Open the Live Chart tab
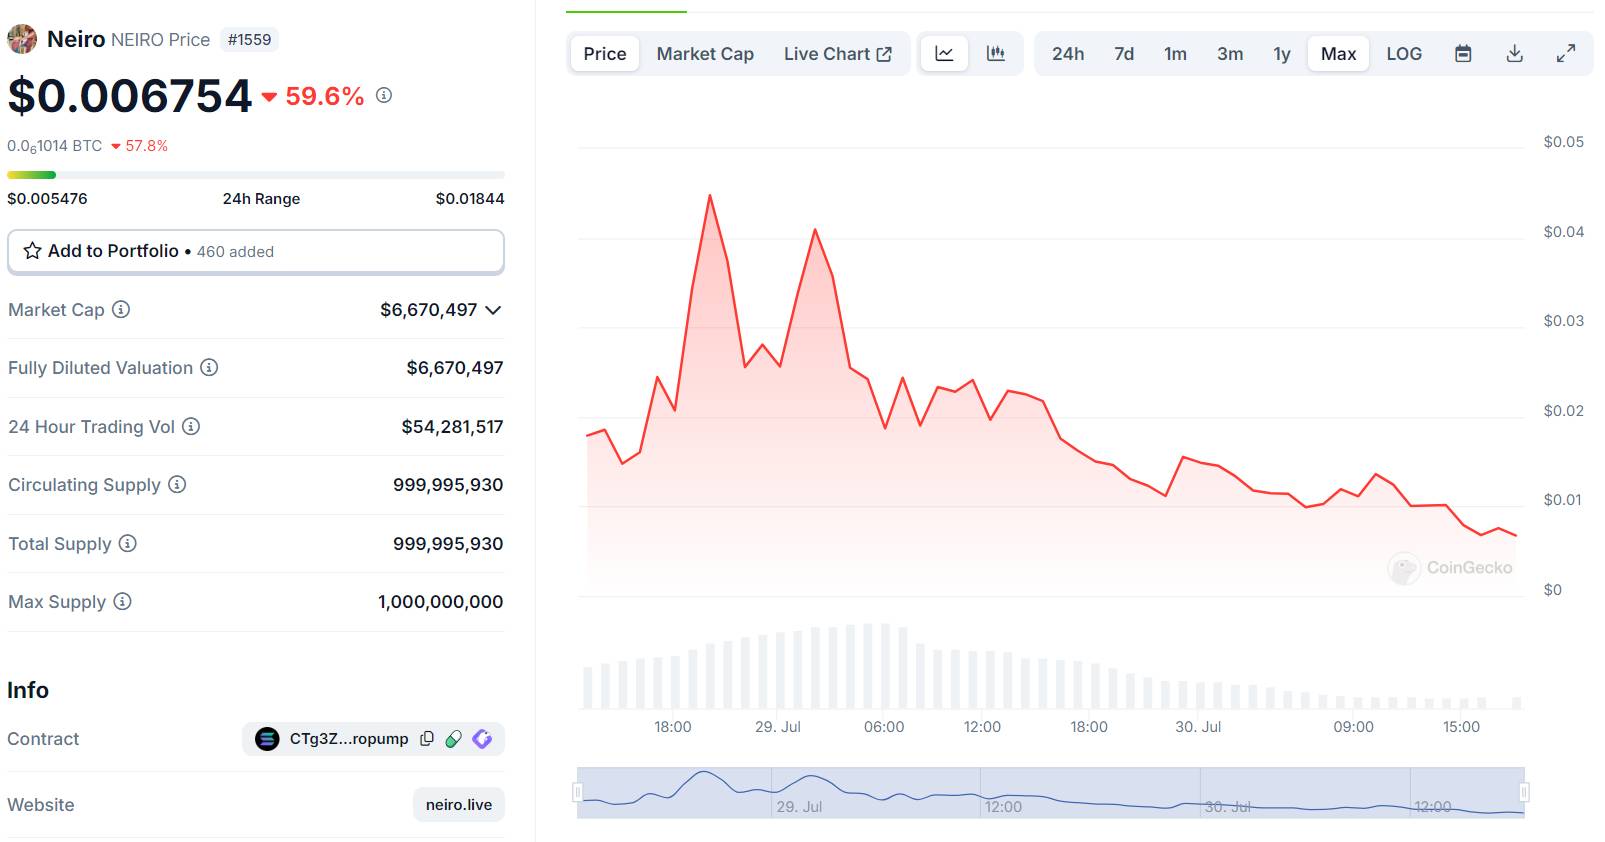This screenshot has height=842, width=1605. coord(837,54)
